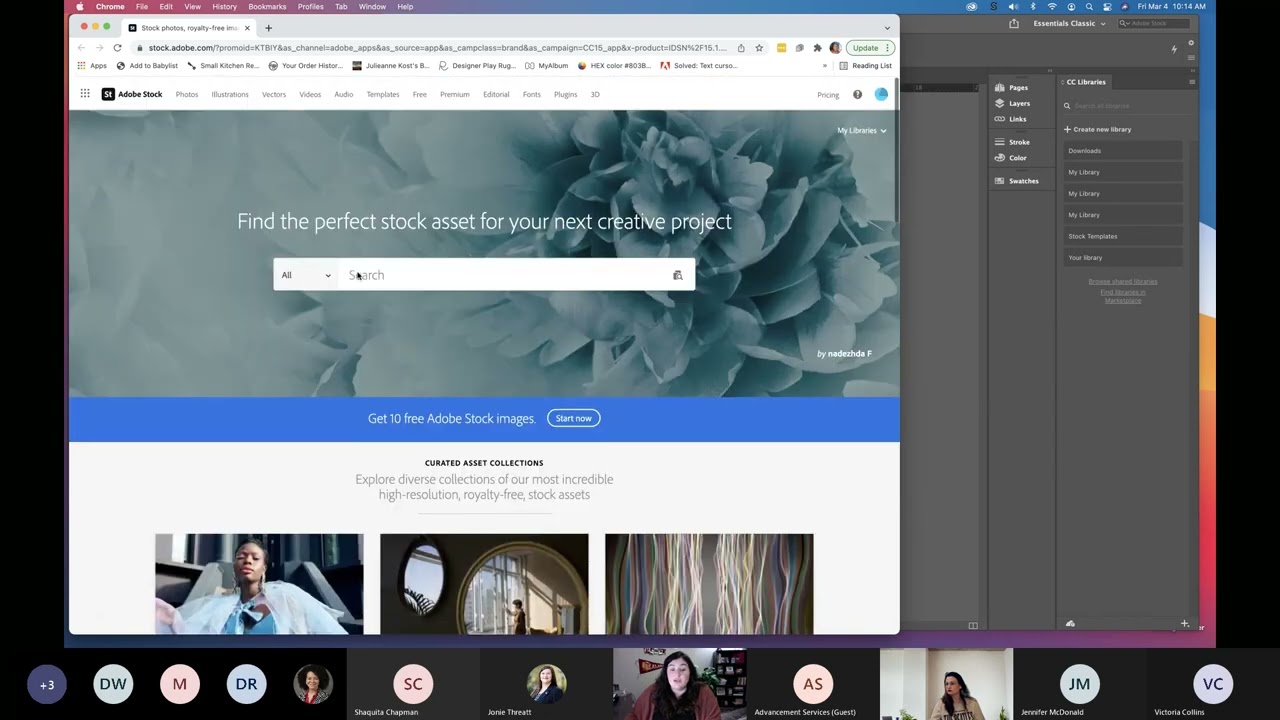Open the Stroke panel
Image resolution: width=1280 pixels, height=720 pixels.
point(1018,142)
